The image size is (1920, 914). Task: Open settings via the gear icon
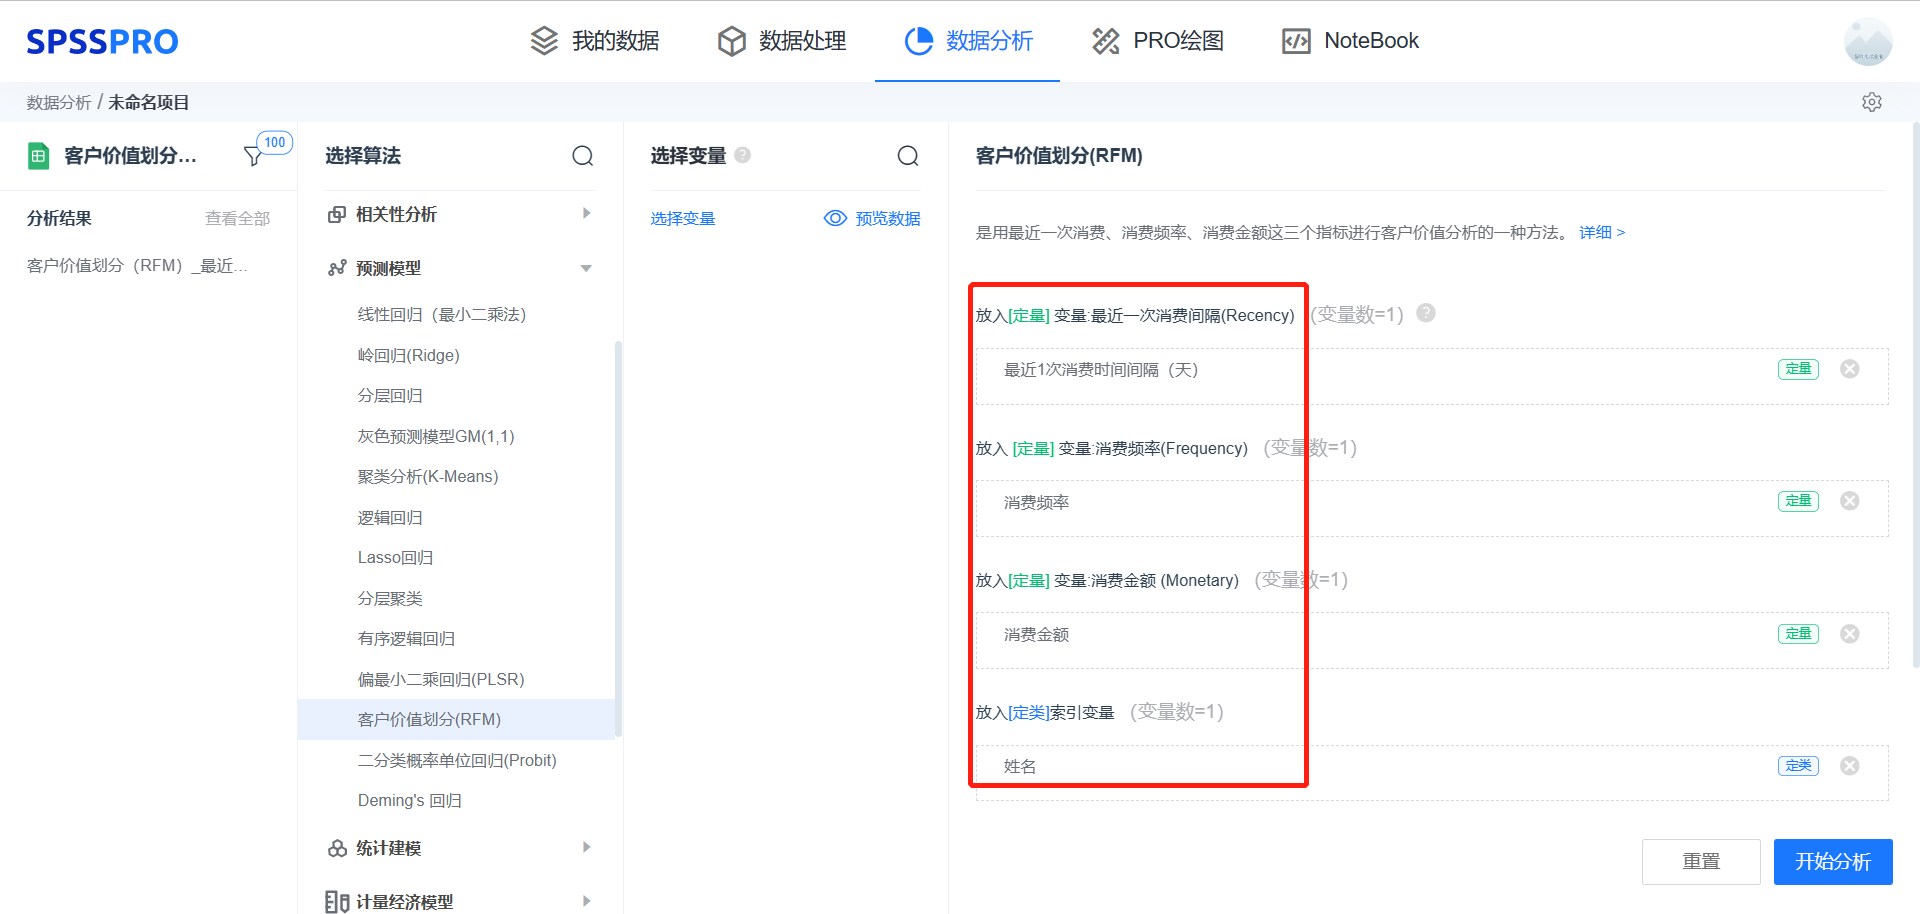tap(1872, 102)
